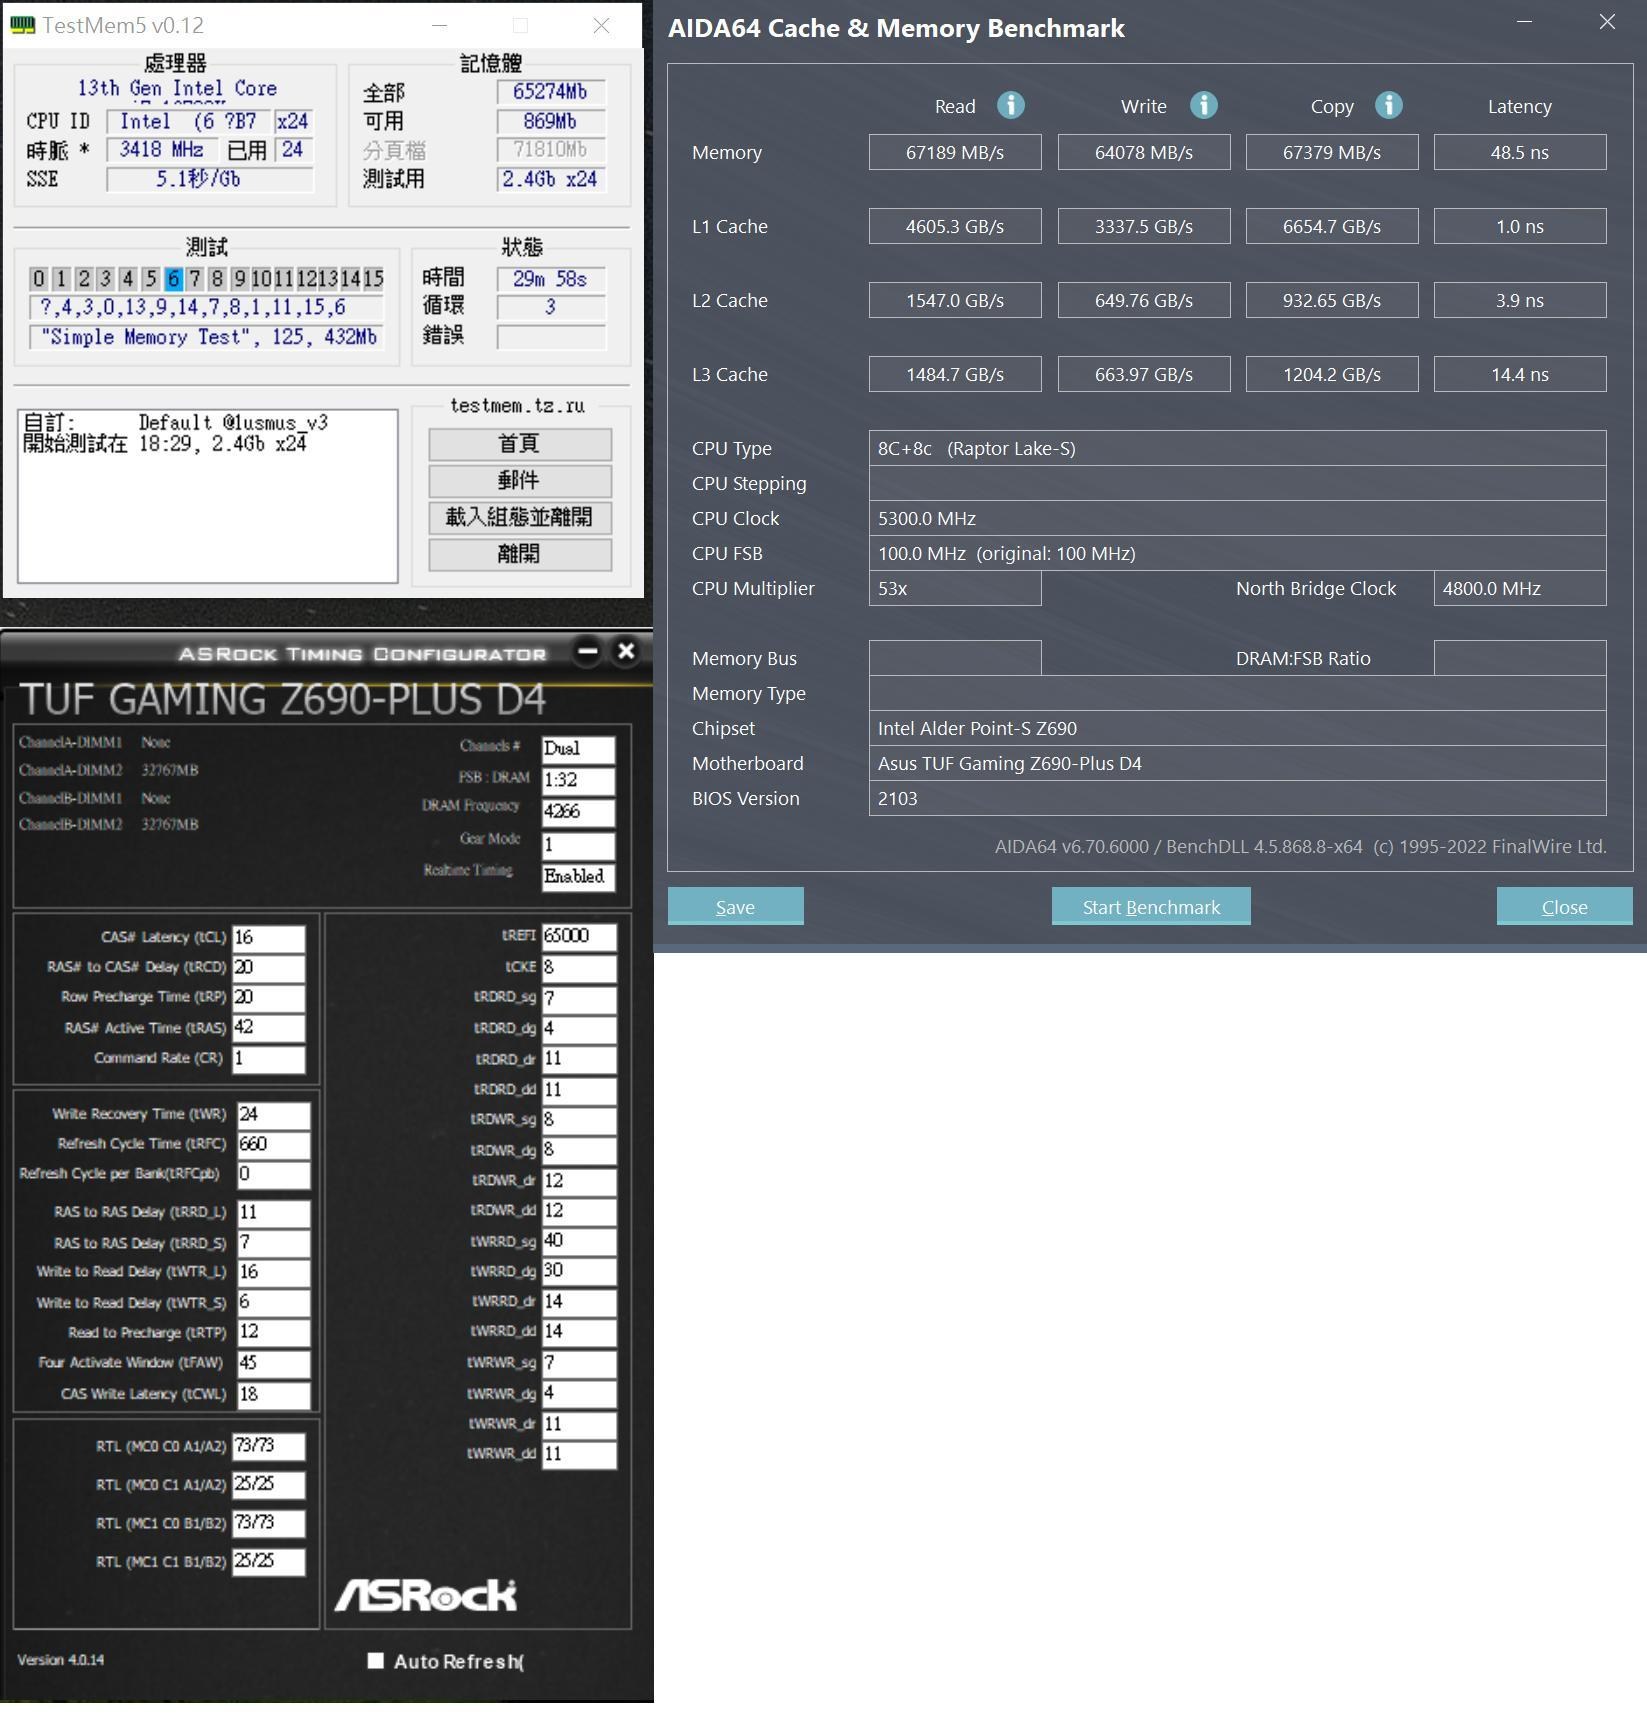The width and height of the screenshot is (1647, 1718).
Task: Click the 郵件 button in TestMem5
Action: 520,481
